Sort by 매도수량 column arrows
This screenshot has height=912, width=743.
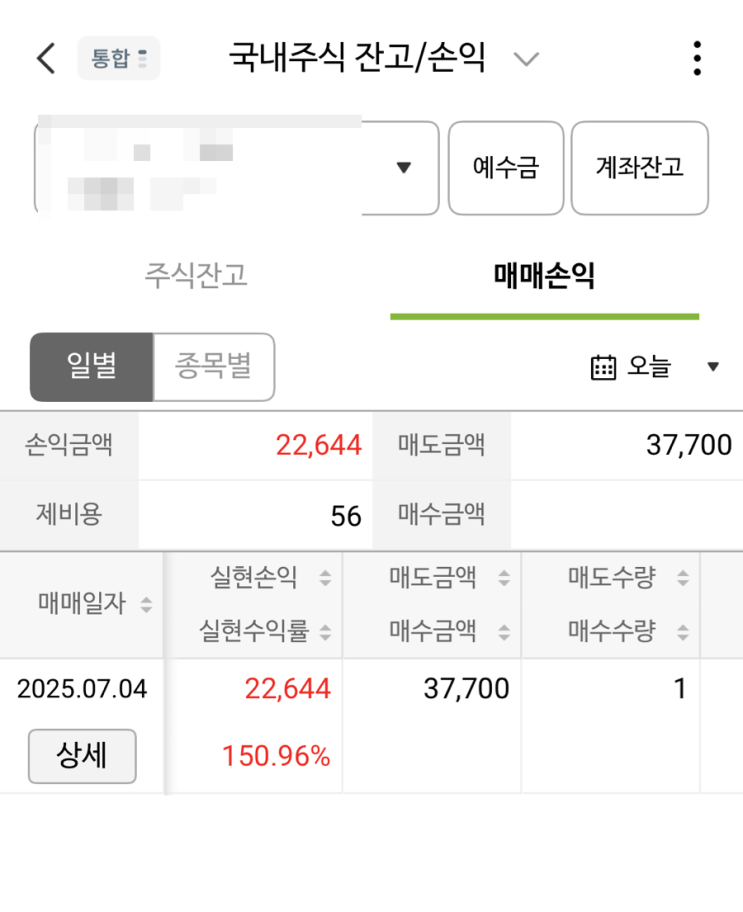683,578
